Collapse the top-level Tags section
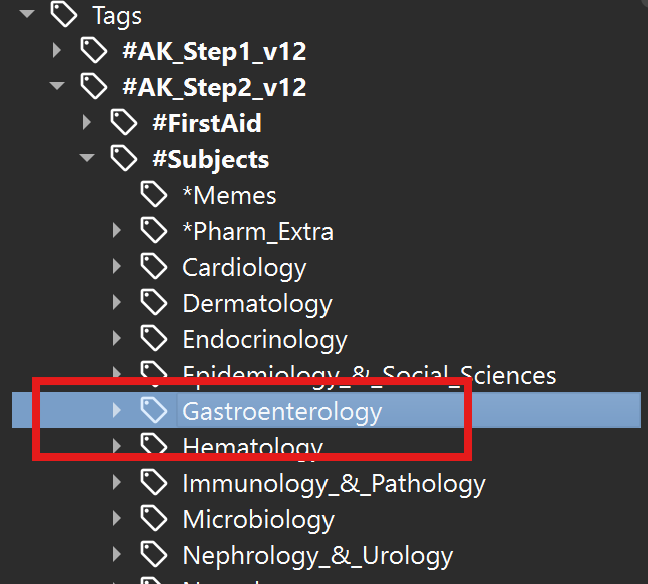The image size is (648, 584). click(x=27, y=15)
